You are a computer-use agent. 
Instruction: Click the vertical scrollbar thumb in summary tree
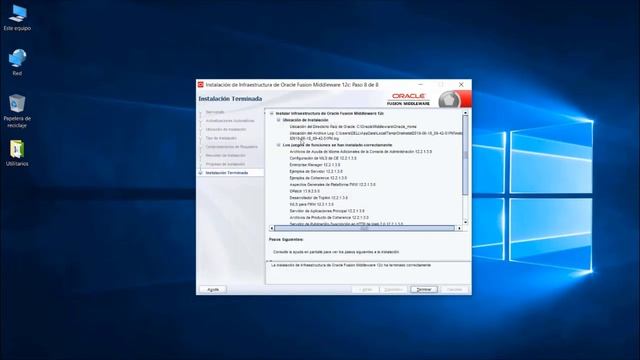pos(465,155)
